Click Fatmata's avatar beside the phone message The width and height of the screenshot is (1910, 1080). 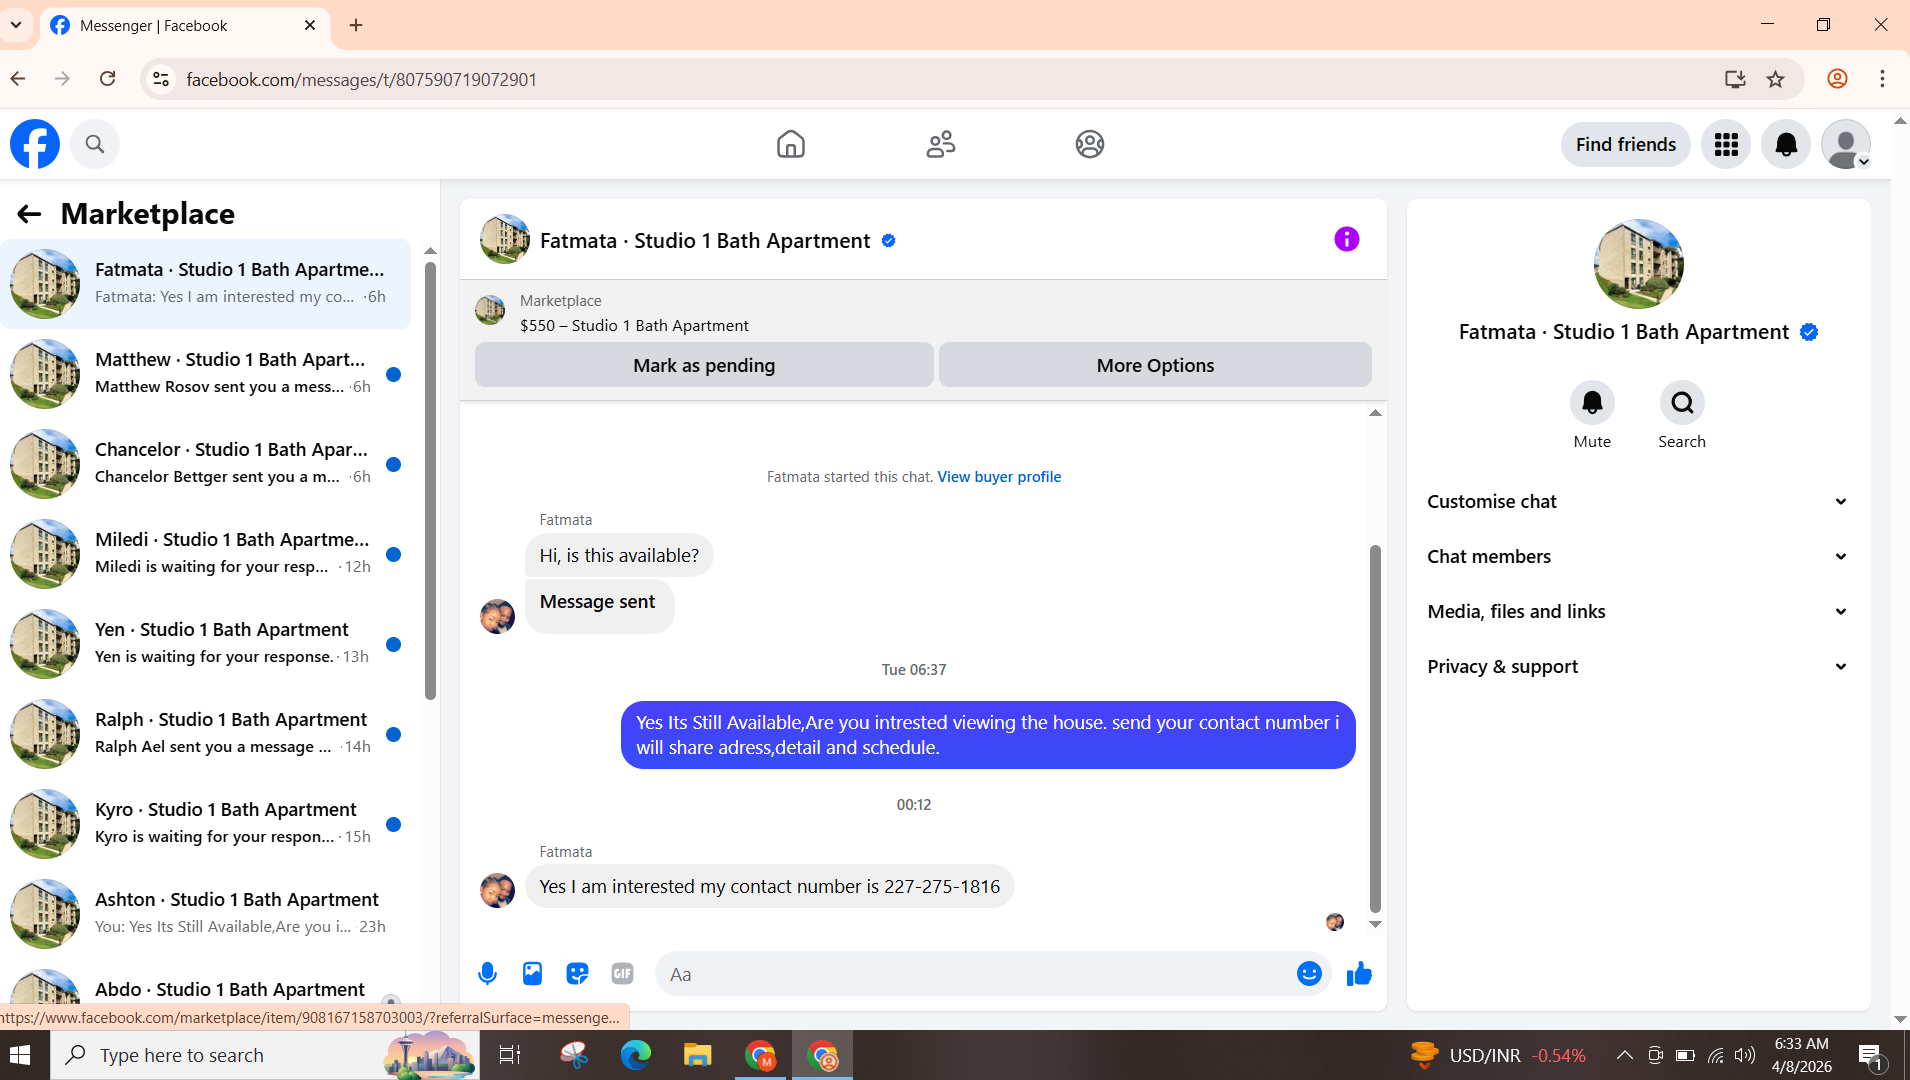coord(497,890)
